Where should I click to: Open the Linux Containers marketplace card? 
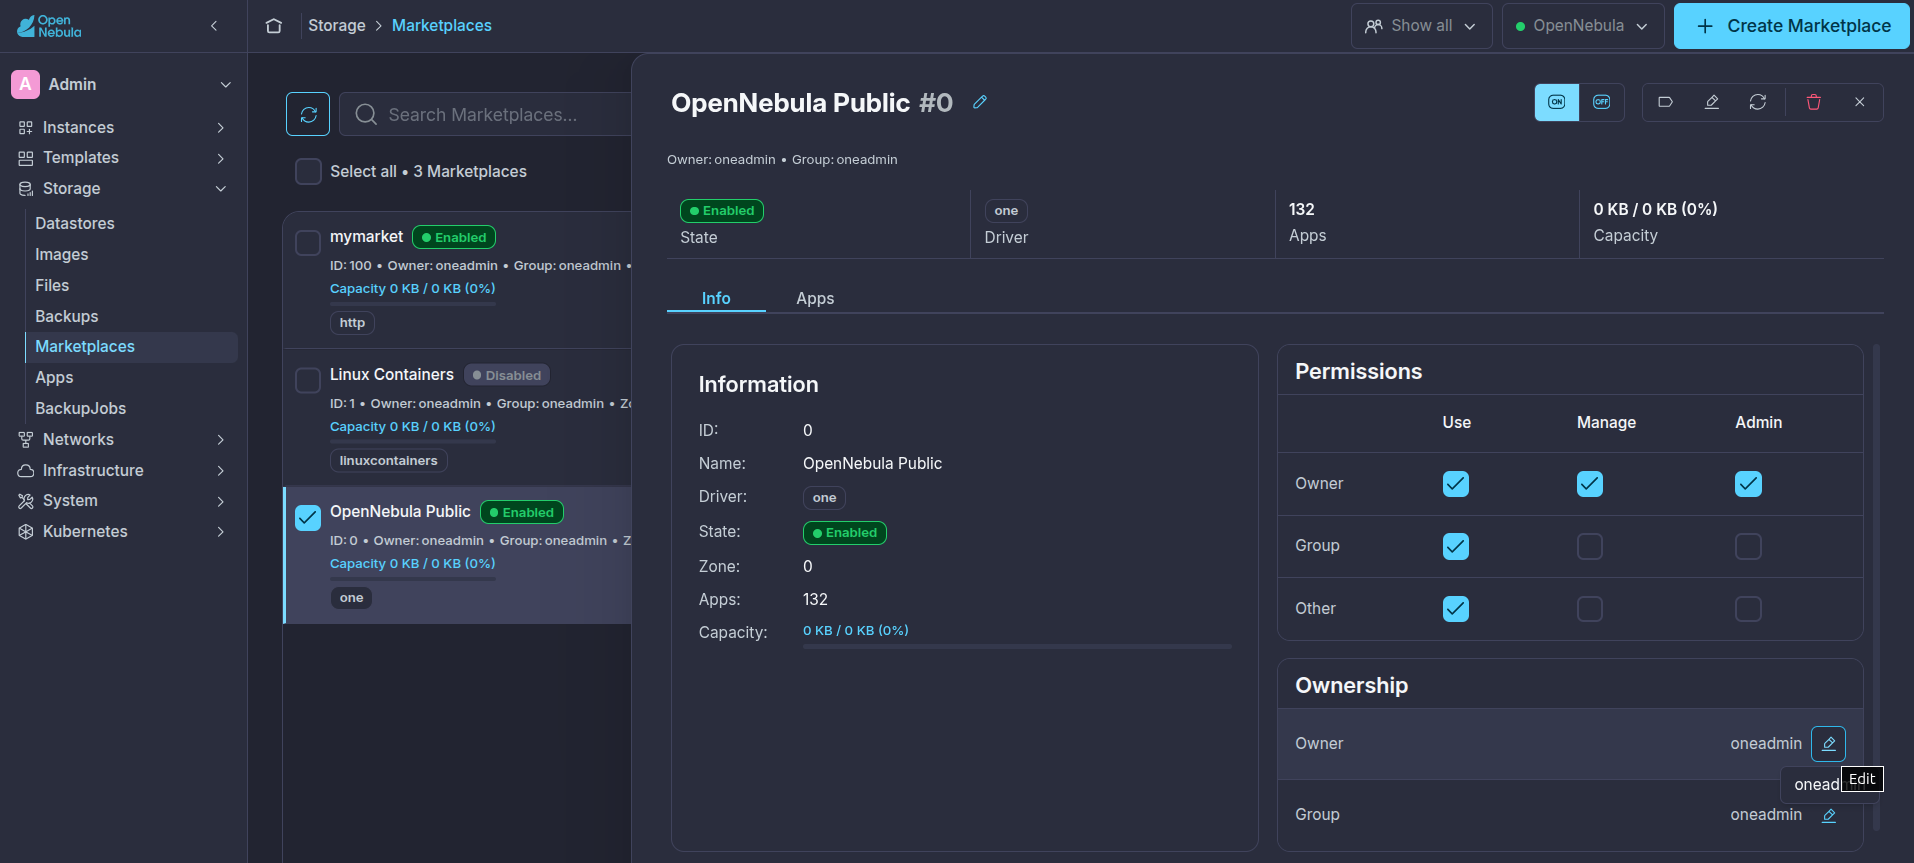point(458,418)
